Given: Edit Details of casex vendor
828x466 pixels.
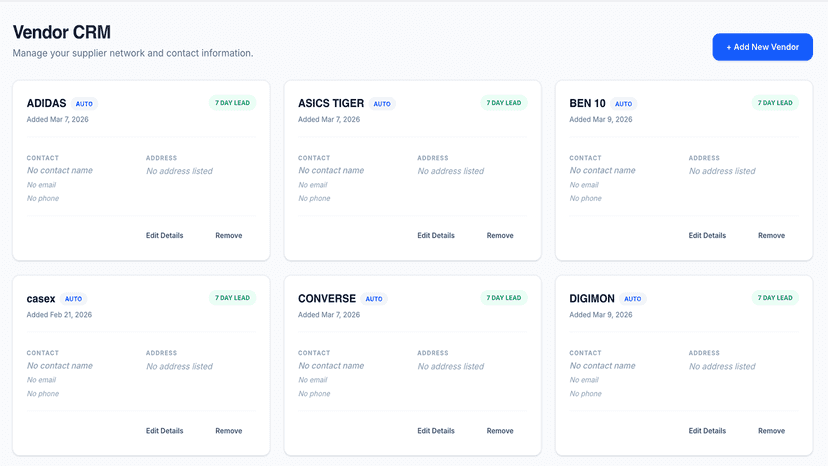Looking at the screenshot, I should click(x=164, y=431).
